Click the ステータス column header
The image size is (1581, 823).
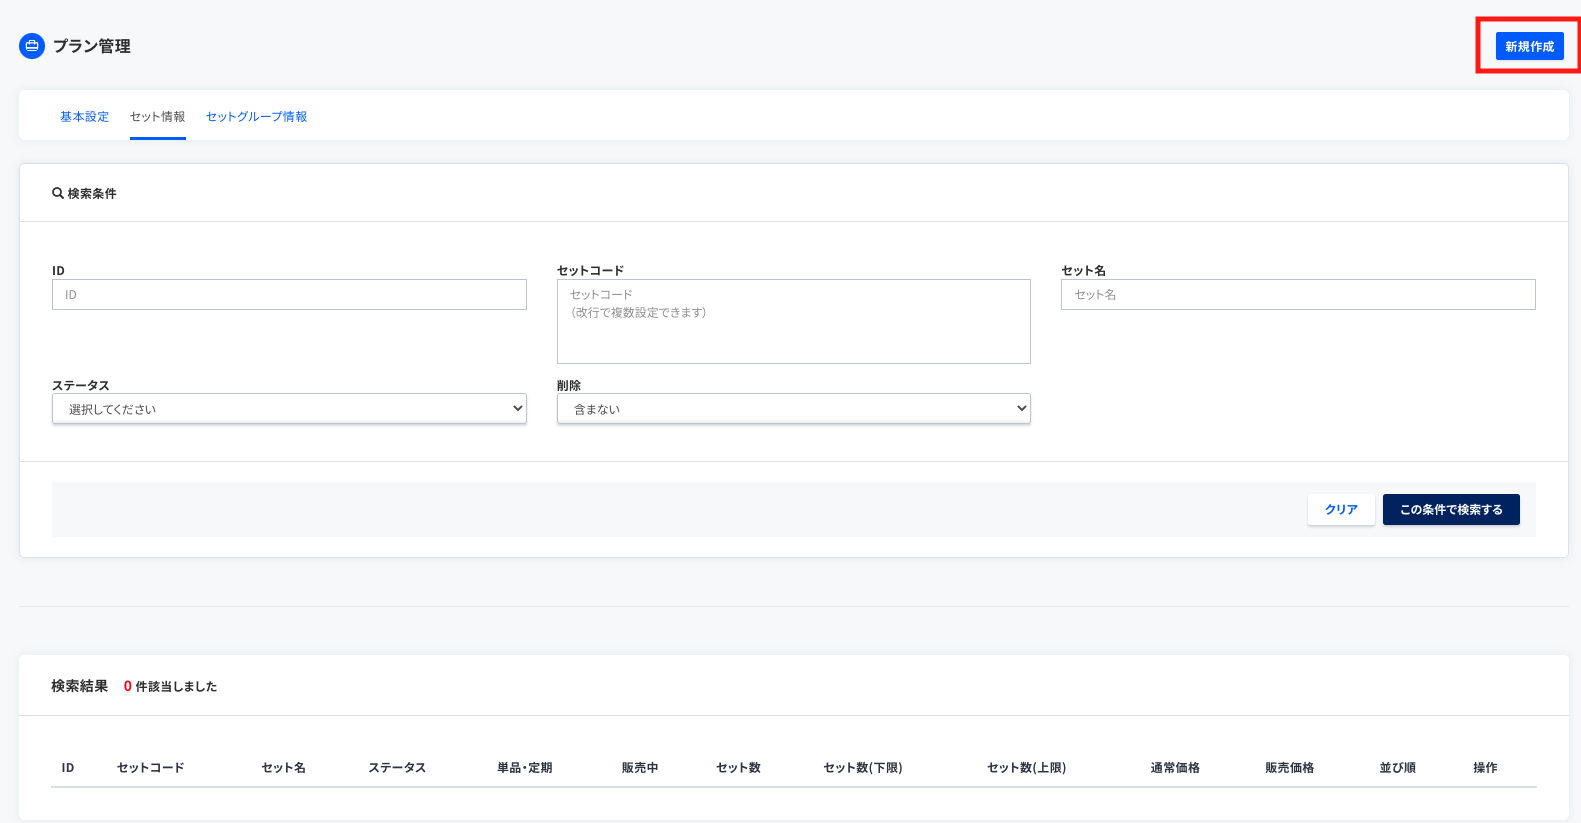coord(397,768)
